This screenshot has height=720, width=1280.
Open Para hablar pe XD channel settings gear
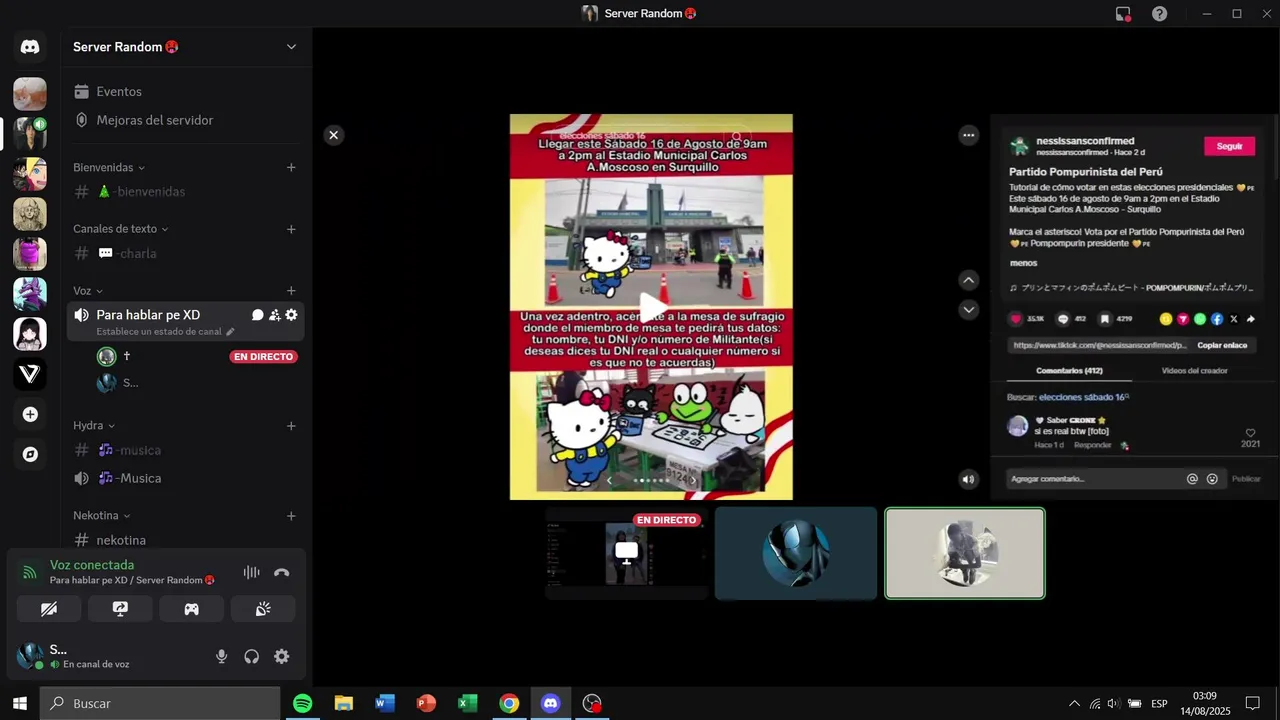[x=291, y=315]
